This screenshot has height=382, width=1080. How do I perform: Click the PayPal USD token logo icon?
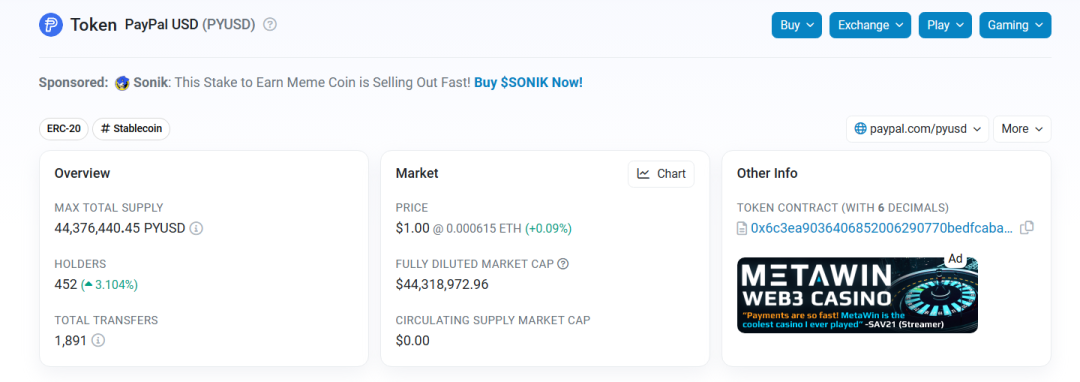[x=51, y=25]
